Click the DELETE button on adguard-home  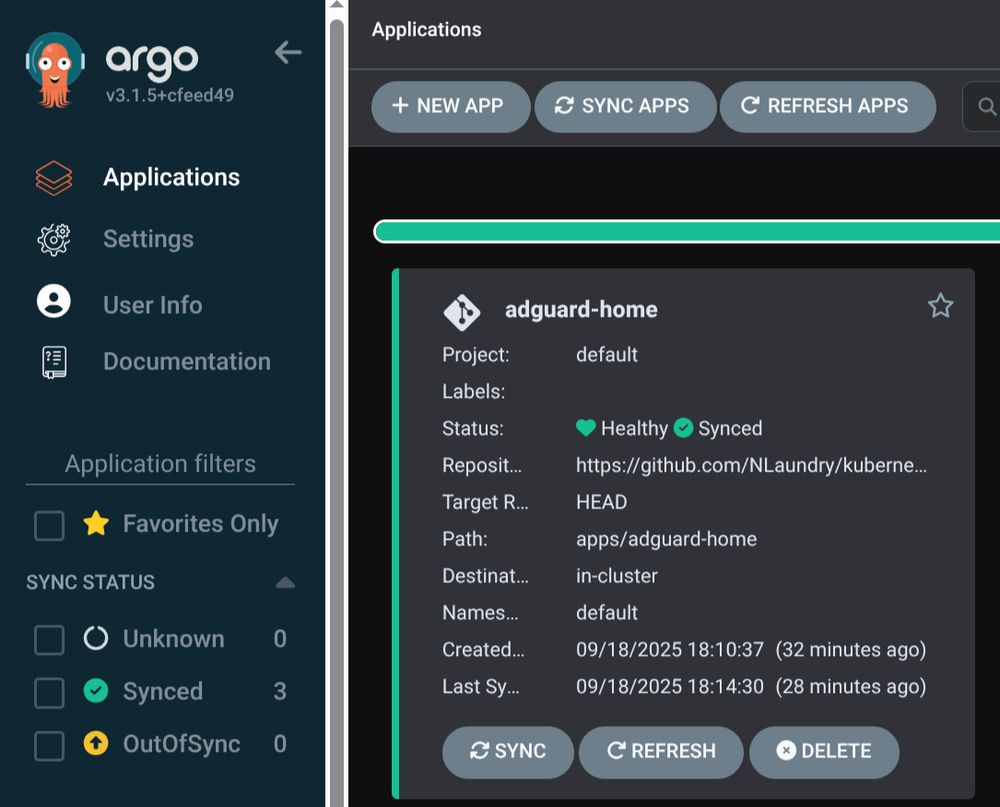(824, 751)
